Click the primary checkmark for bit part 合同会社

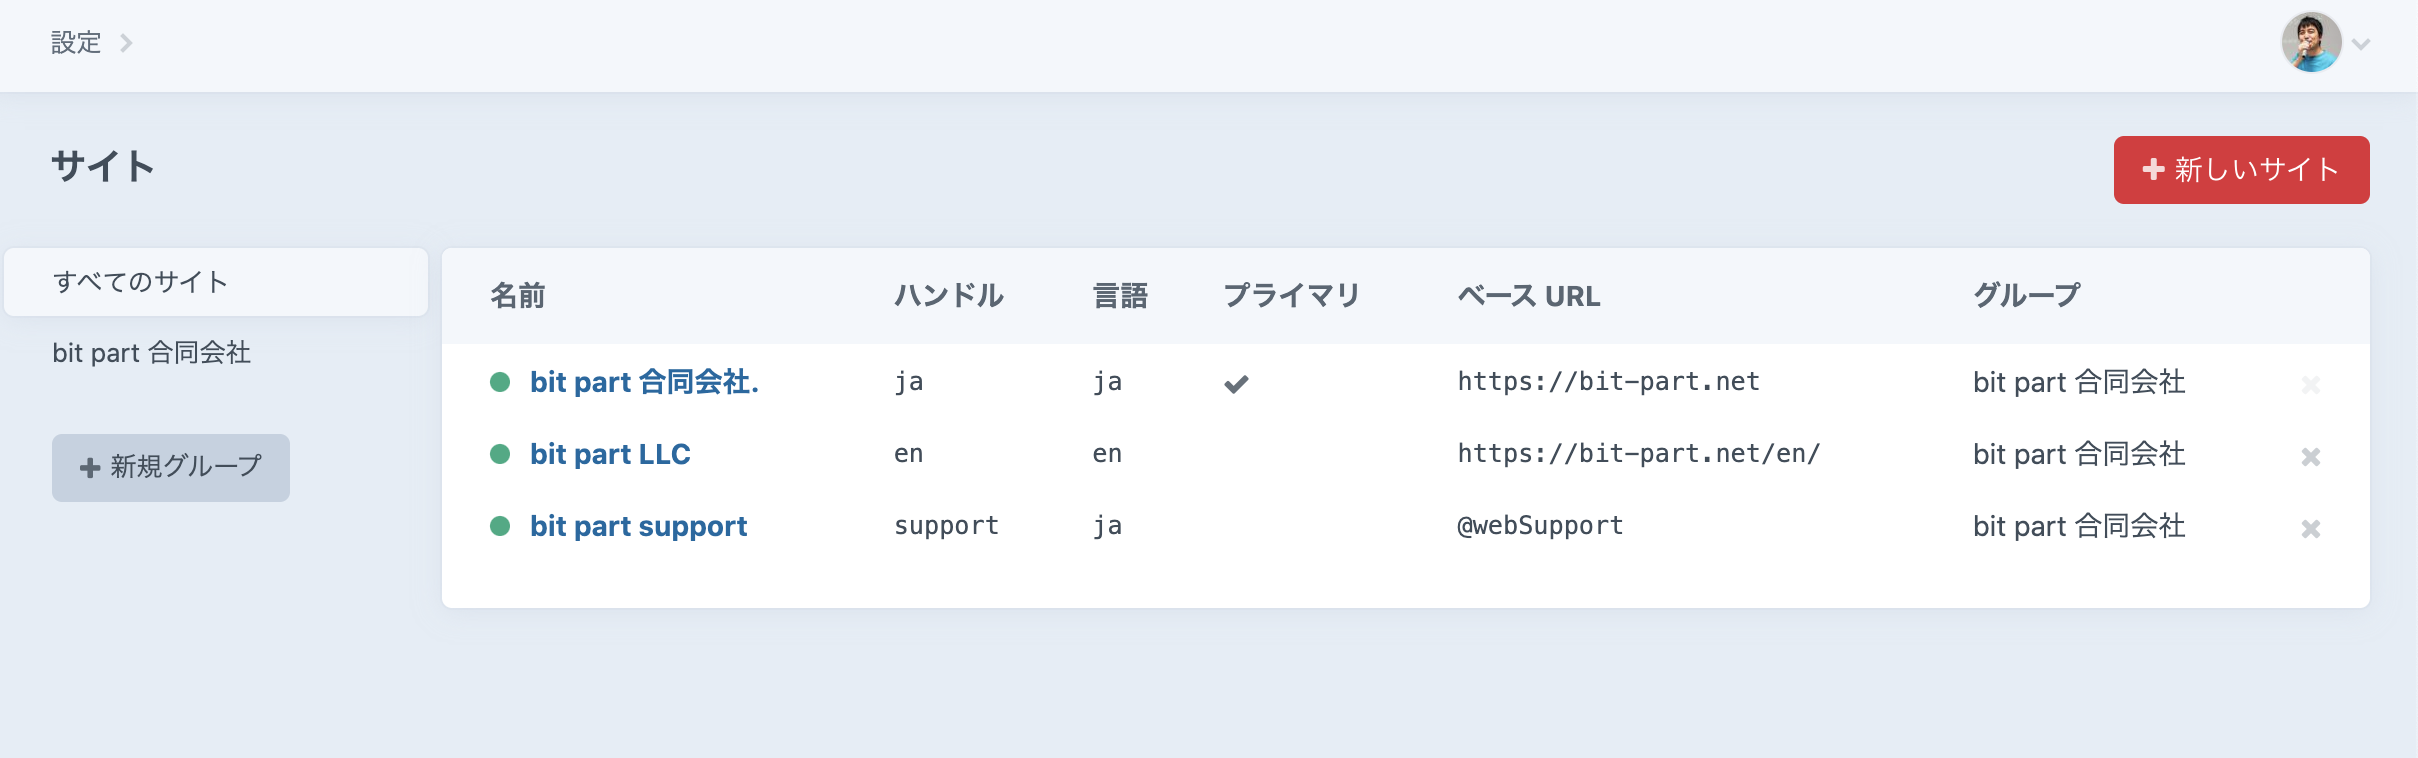1238,384
